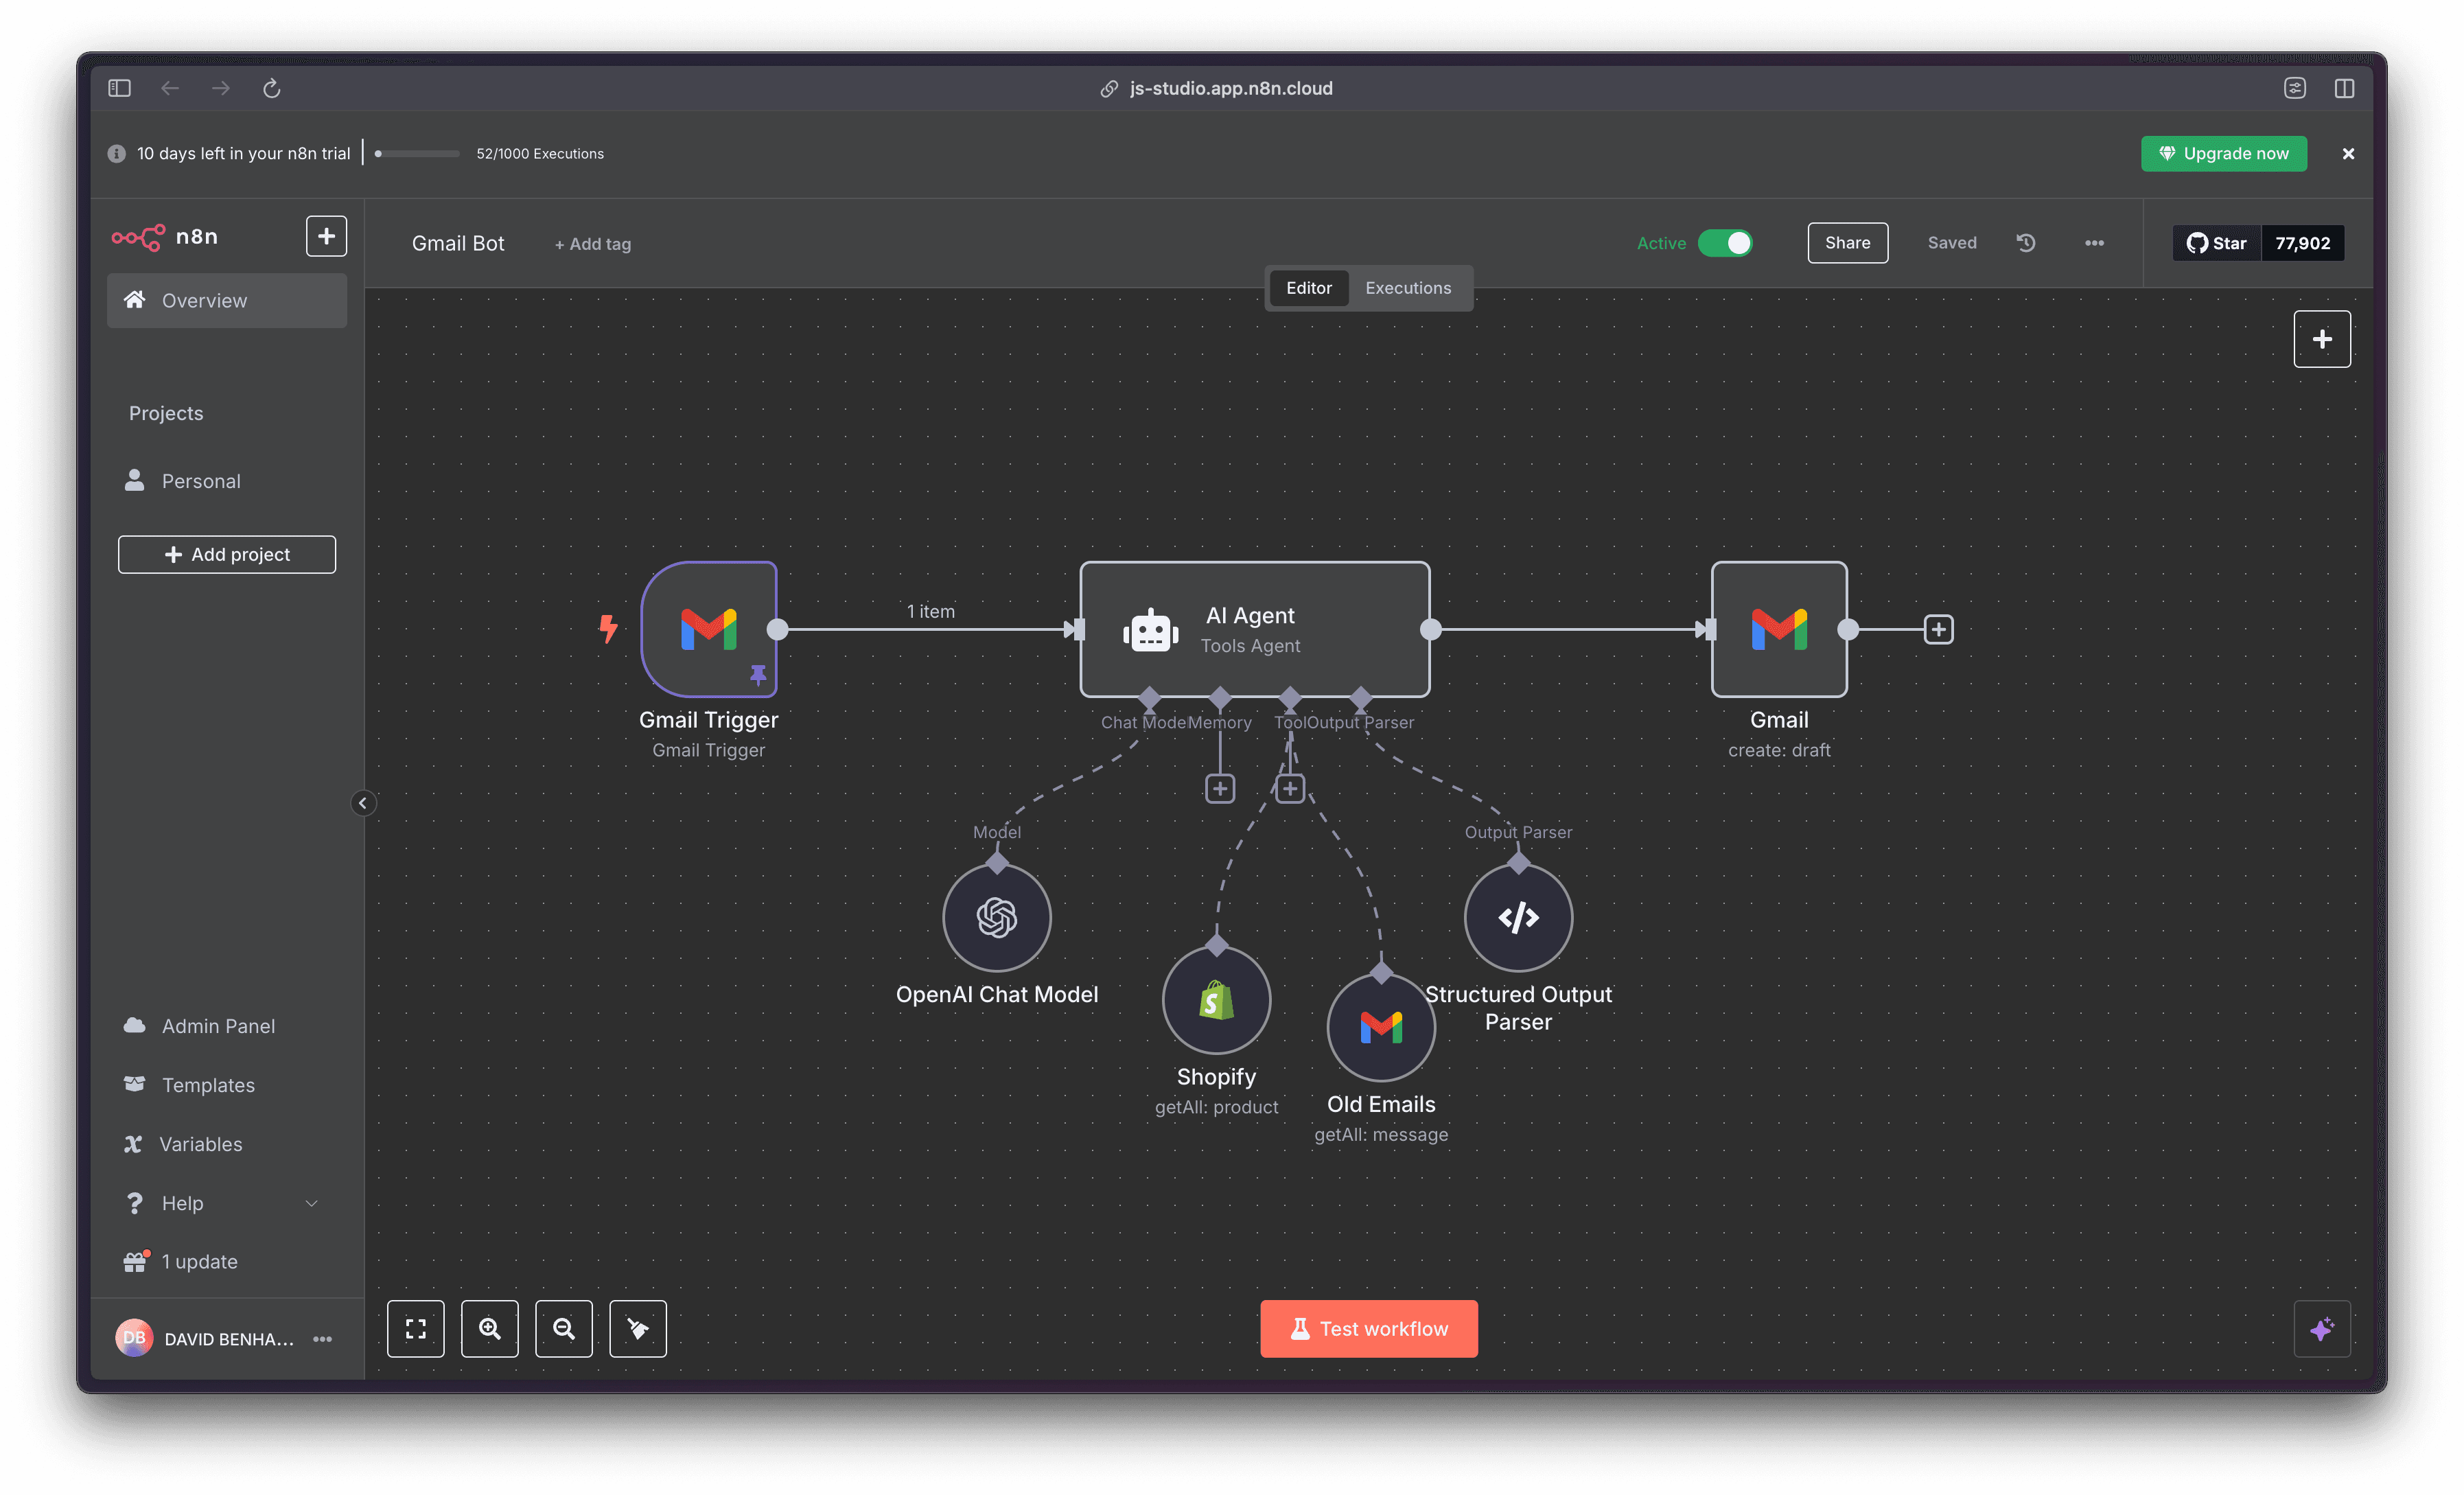Open workflow history

2026,243
